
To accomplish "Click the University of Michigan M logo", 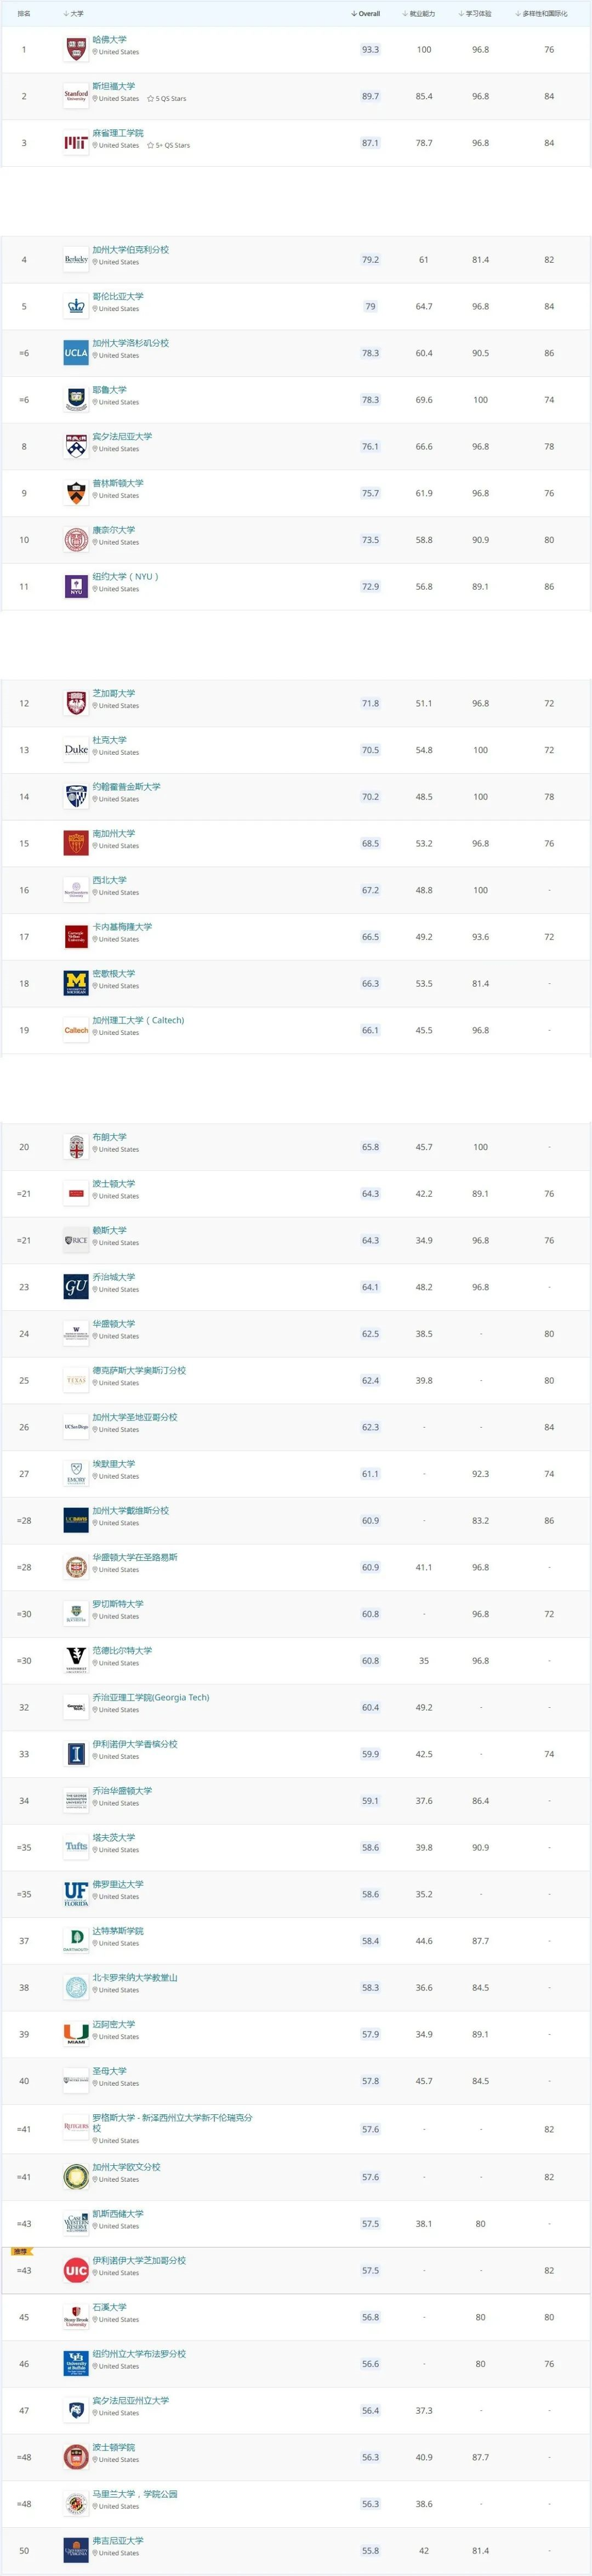I will coord(76,983).
